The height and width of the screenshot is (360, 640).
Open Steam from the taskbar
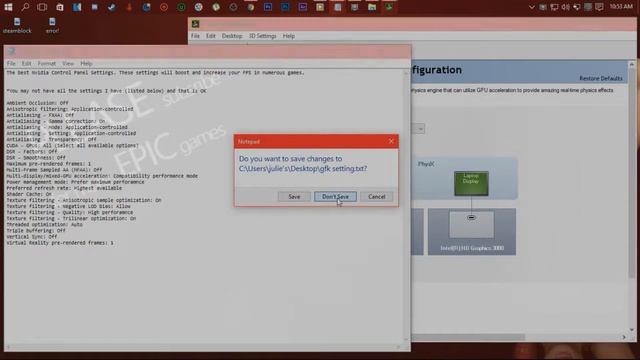pyautogui.click(x=112, y=7)
